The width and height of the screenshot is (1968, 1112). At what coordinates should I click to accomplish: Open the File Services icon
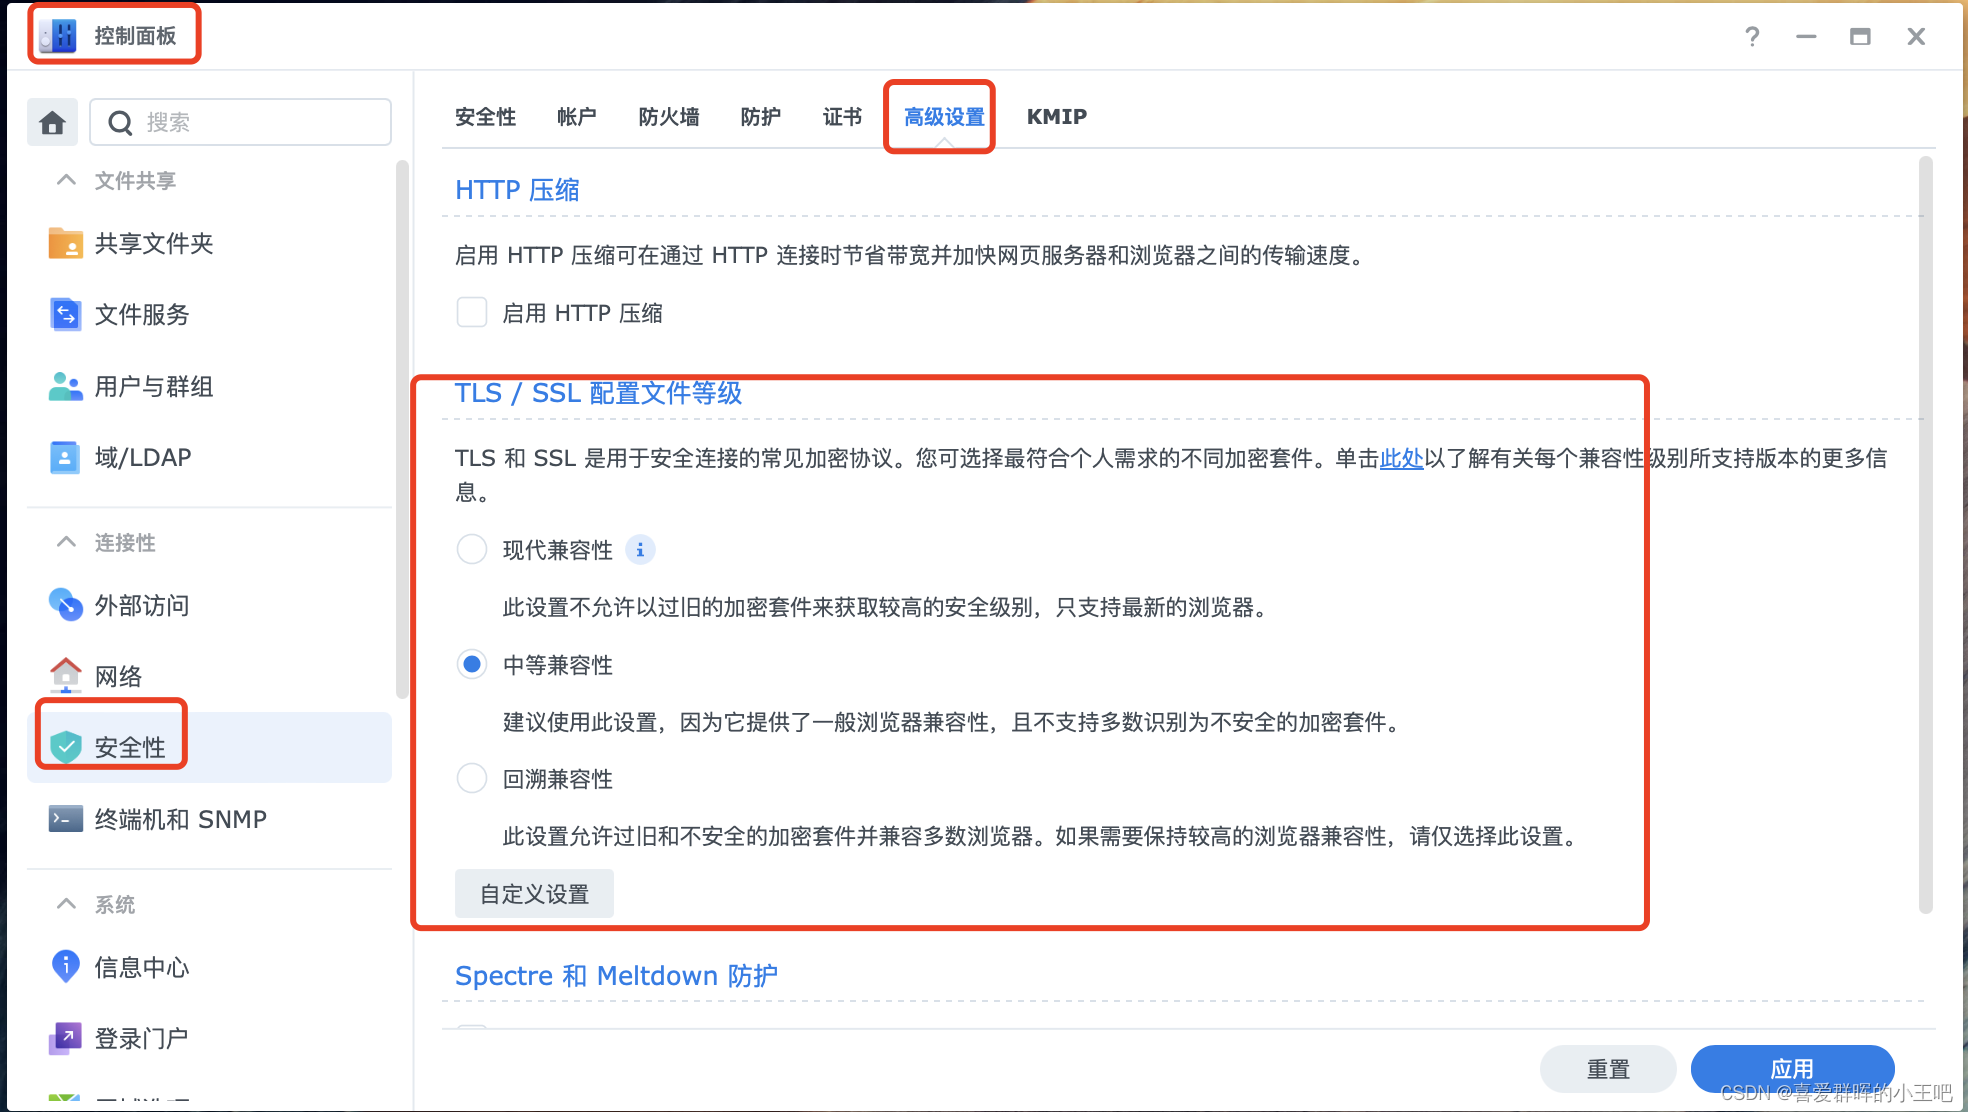66,314
